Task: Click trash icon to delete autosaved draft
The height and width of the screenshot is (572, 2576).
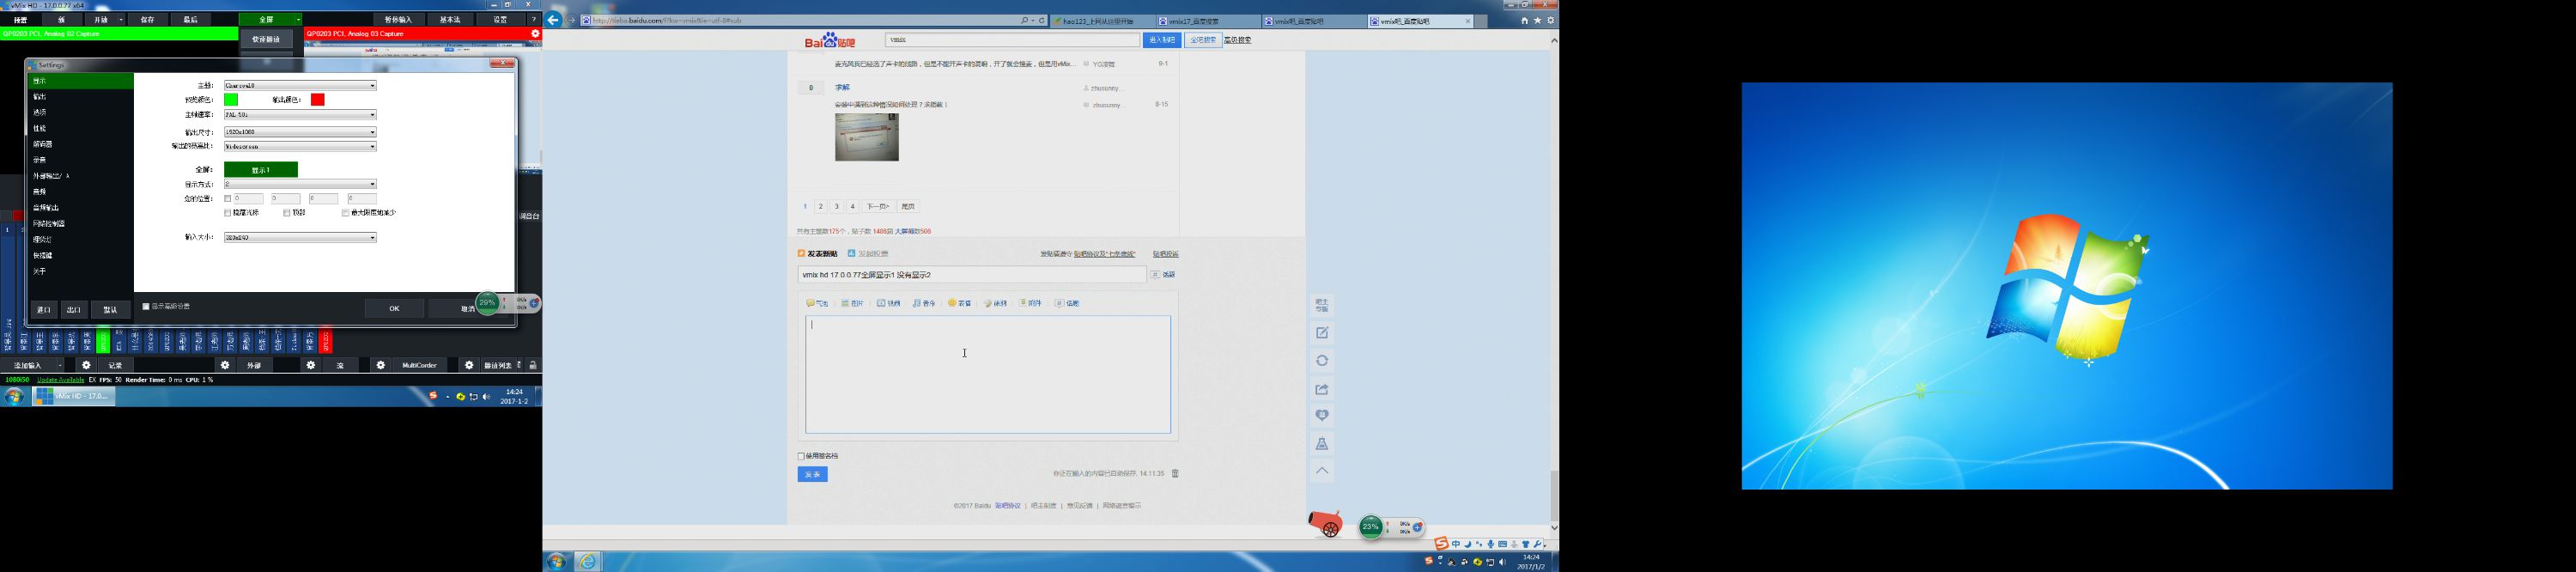Action: point(1175,474)
